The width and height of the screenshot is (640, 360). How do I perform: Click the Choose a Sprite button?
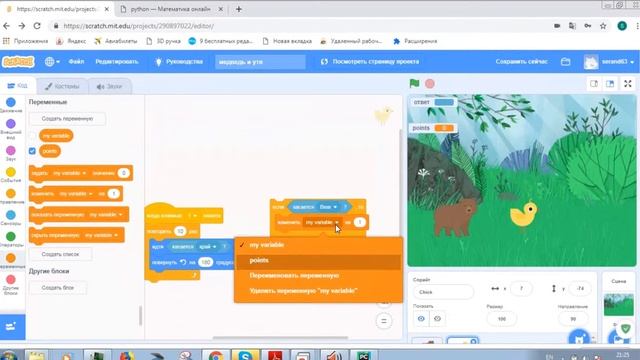point(579,338)
